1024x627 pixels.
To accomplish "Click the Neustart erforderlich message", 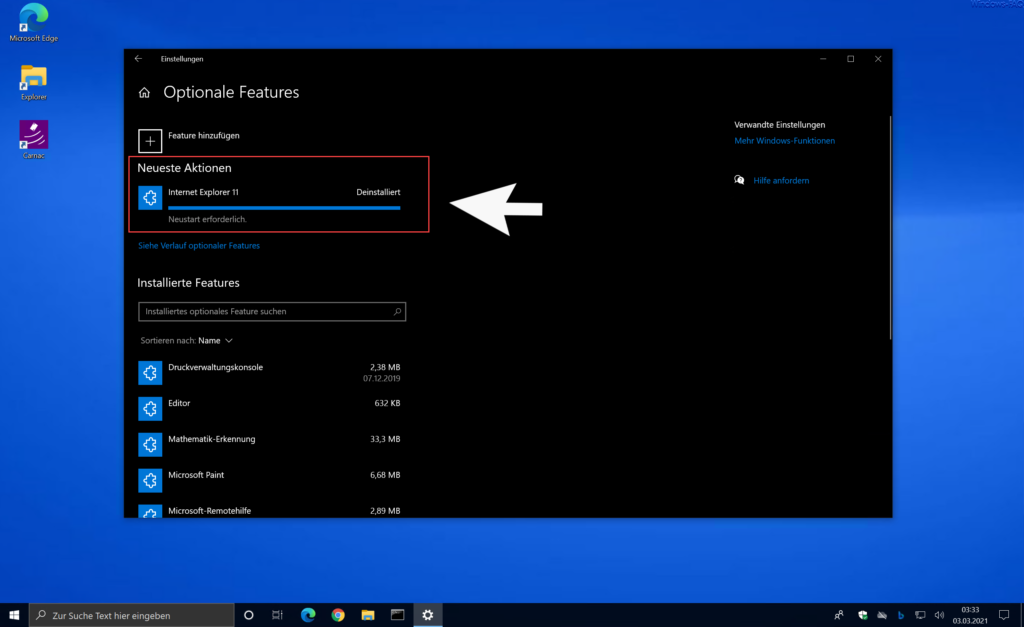I will tap(207, 219).
